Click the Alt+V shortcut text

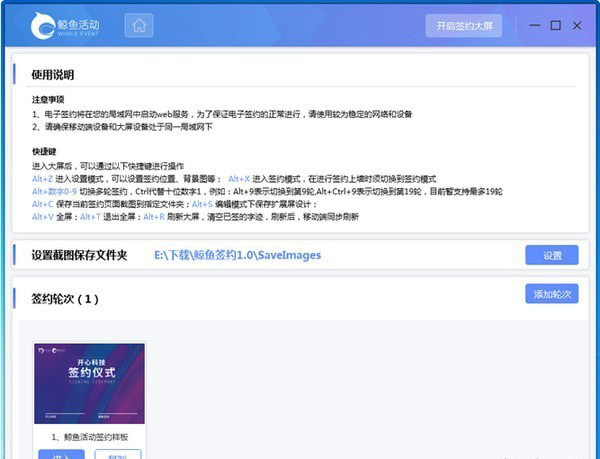pos(42,217)
